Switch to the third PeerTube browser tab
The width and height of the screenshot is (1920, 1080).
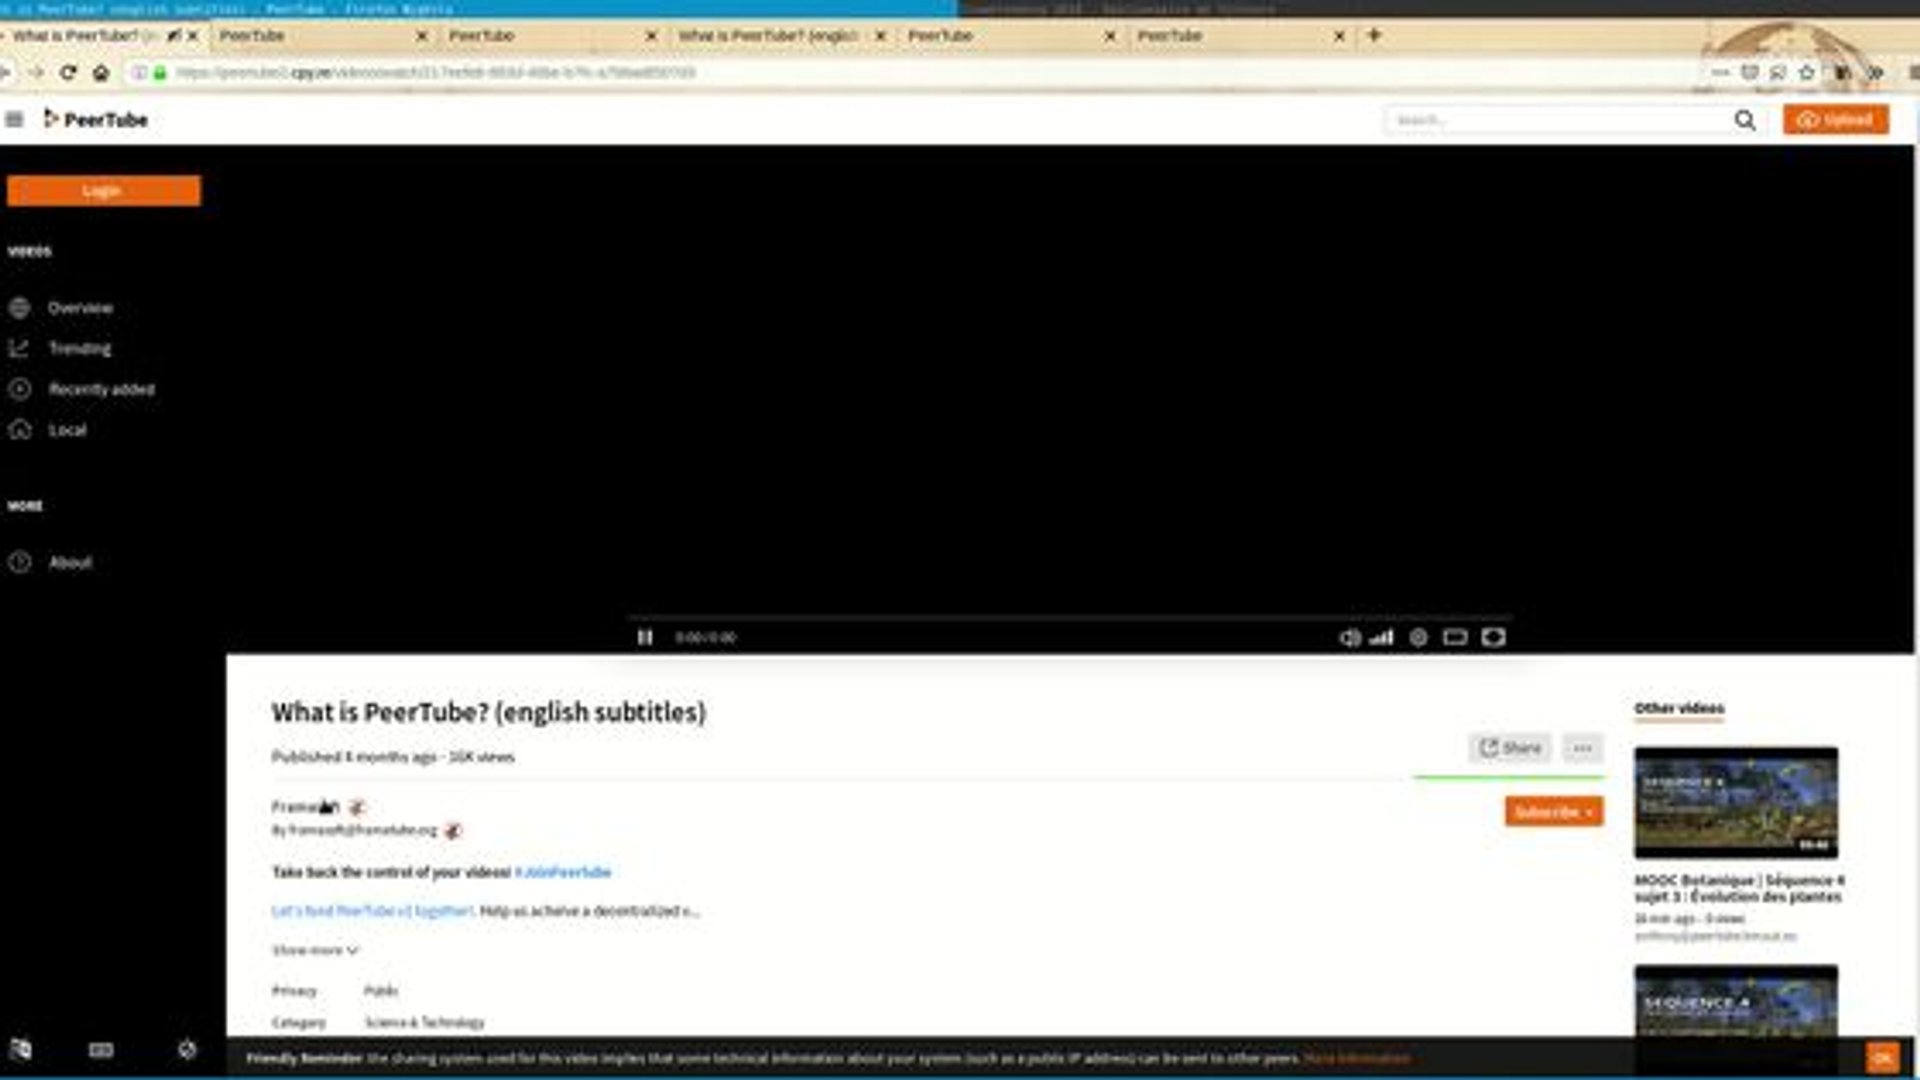[x=550, y=35]
